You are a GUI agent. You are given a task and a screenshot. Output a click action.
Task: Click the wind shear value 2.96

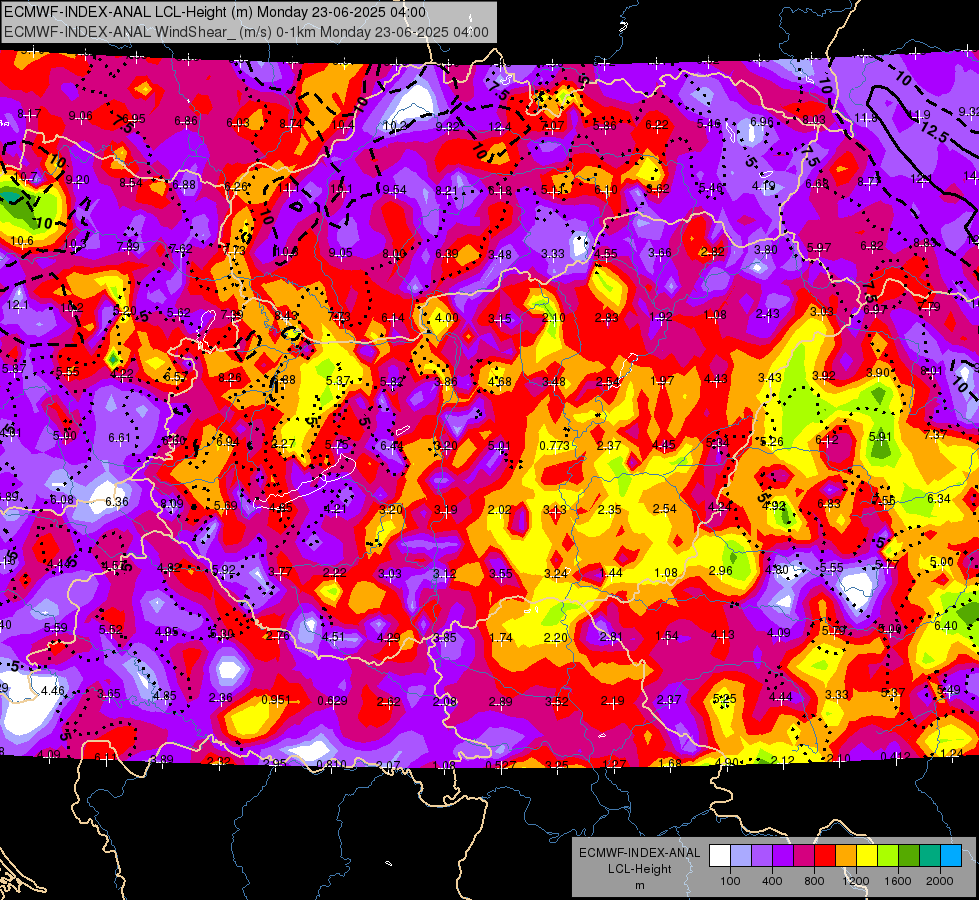pos(721,571)
